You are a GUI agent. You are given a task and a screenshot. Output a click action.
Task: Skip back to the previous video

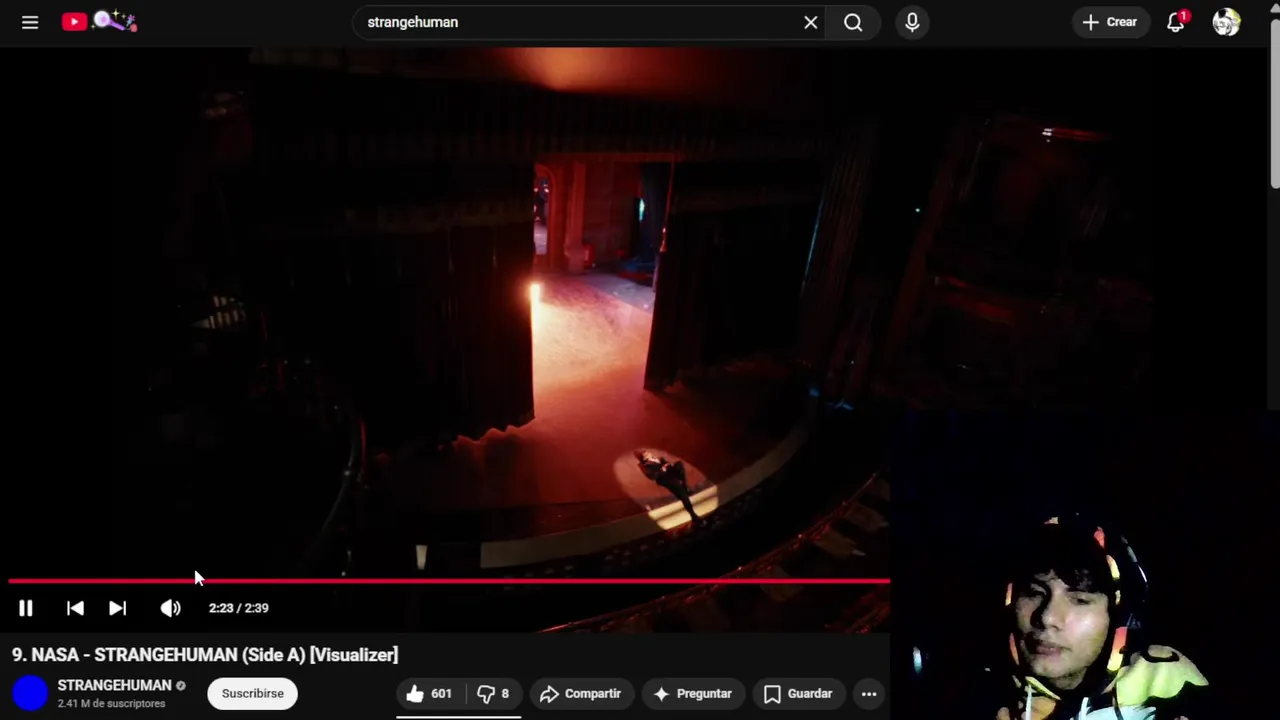point(75,608)
